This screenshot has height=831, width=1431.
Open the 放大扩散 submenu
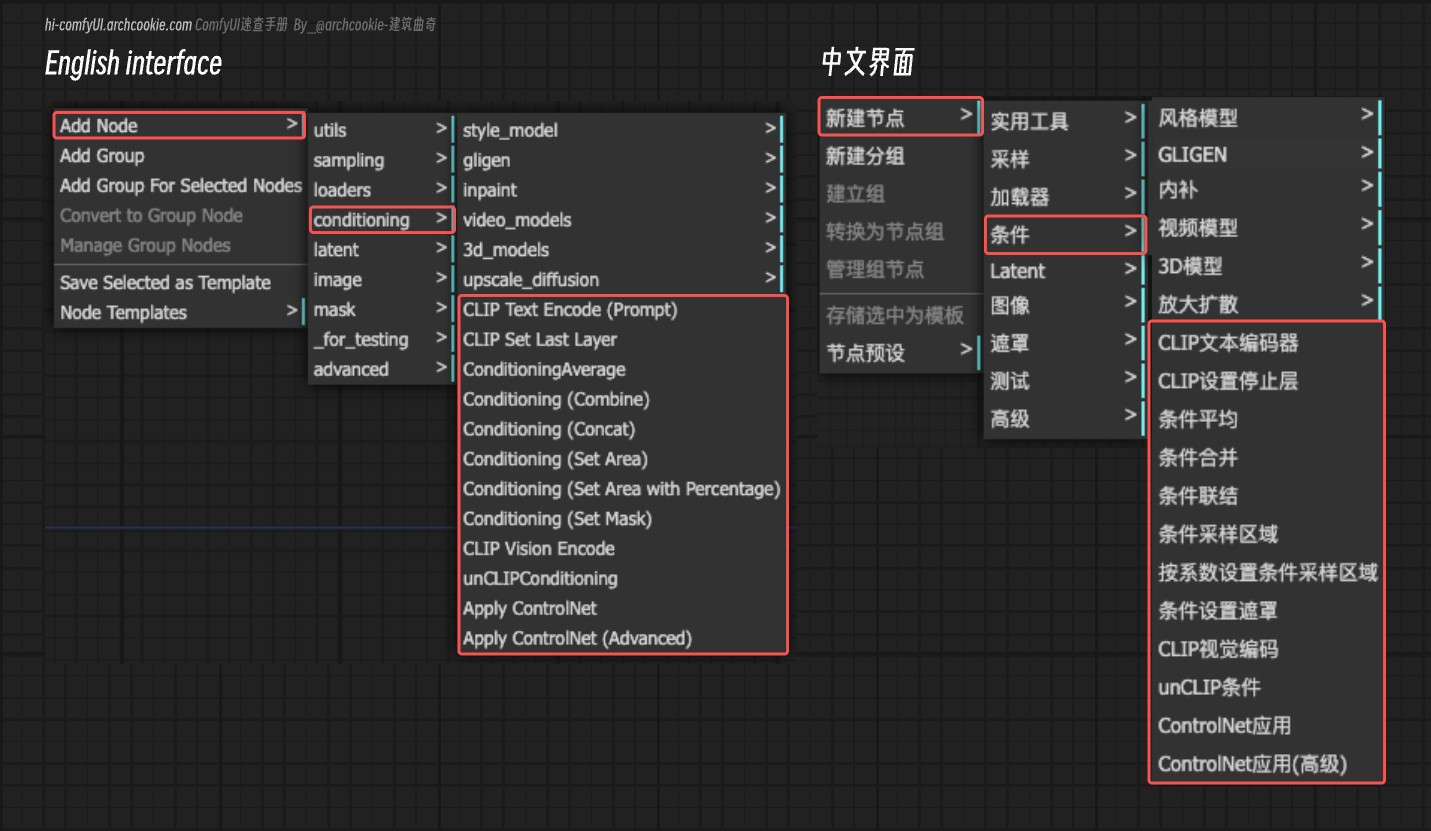(x=1267, y=304)
